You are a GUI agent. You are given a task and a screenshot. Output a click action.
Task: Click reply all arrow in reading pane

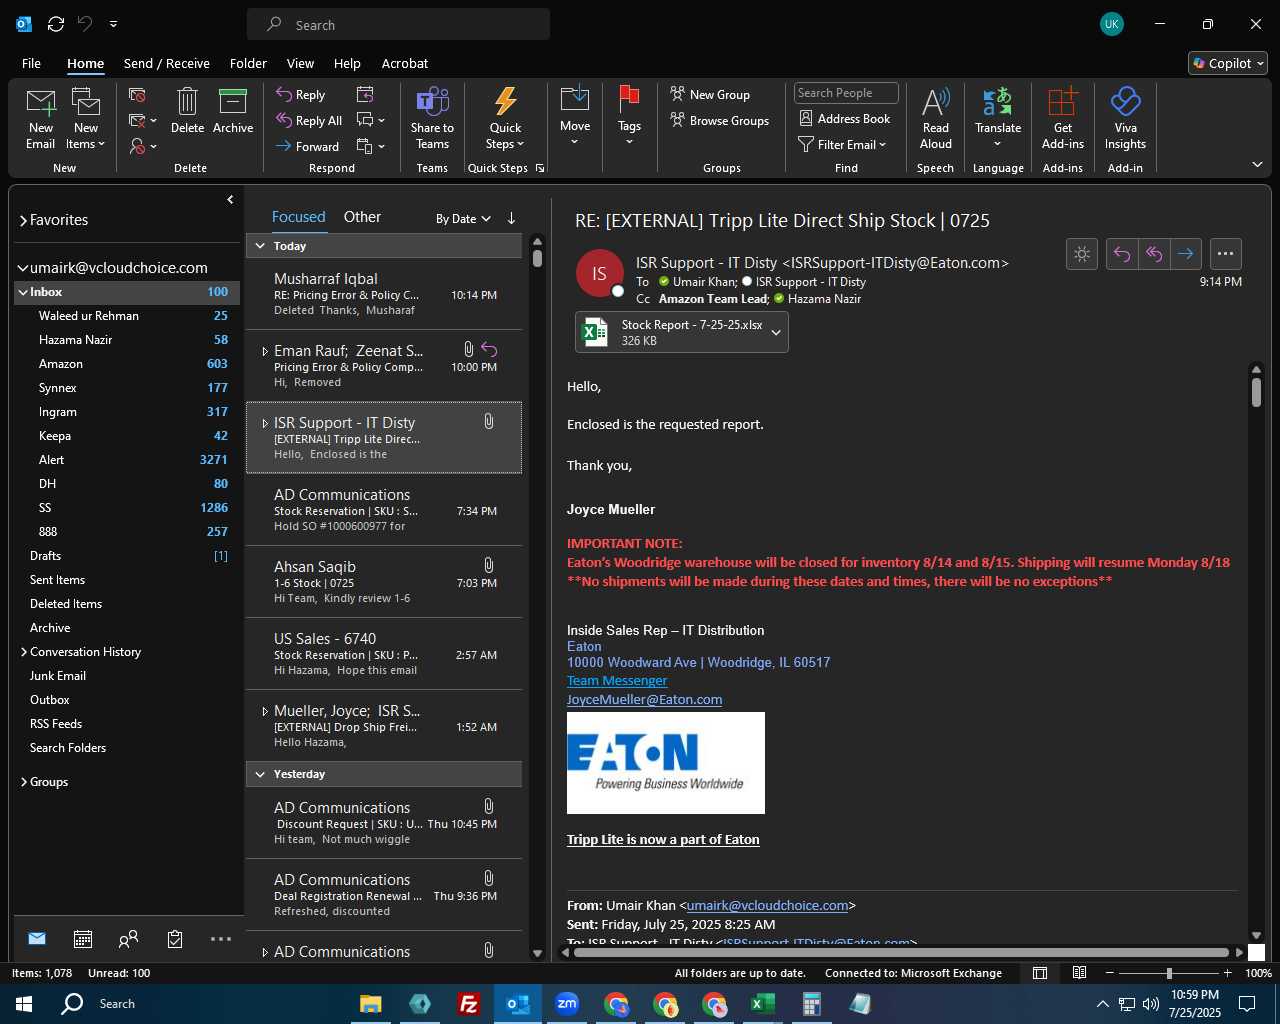point(1154,254)
